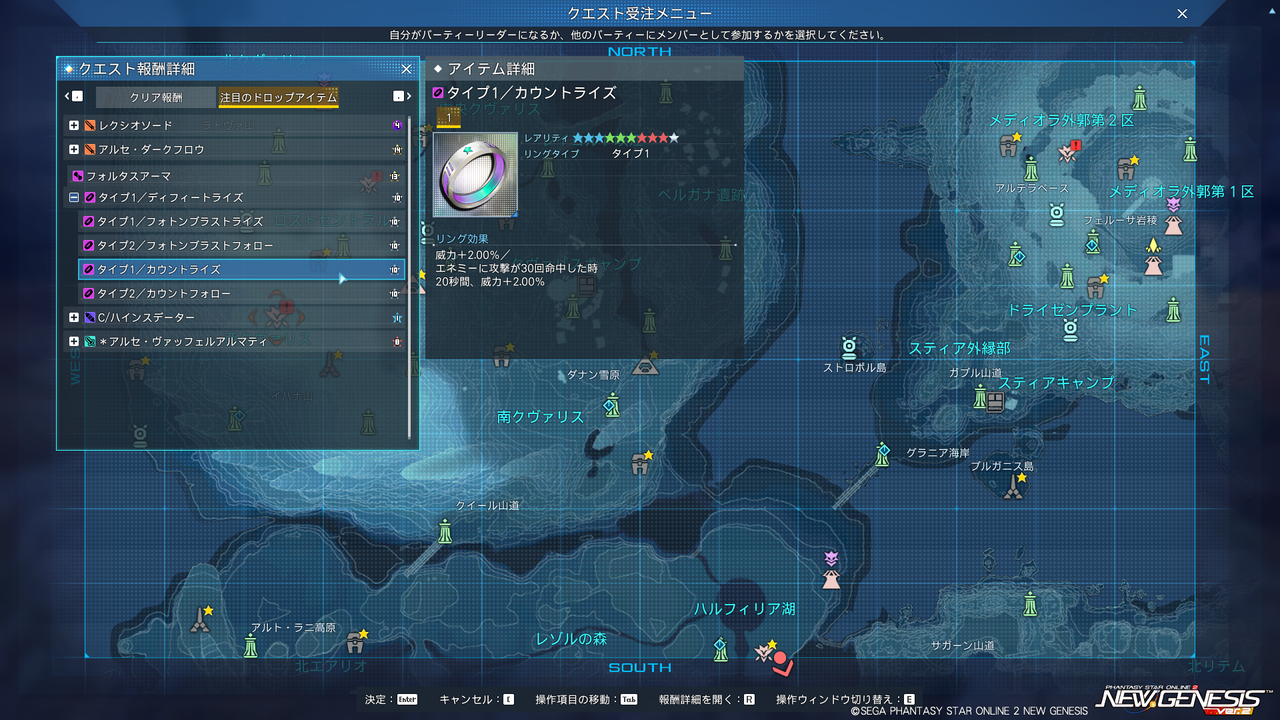
Task: Close the クエスト報酬詳細 panel
Action: tap(406, 69)
